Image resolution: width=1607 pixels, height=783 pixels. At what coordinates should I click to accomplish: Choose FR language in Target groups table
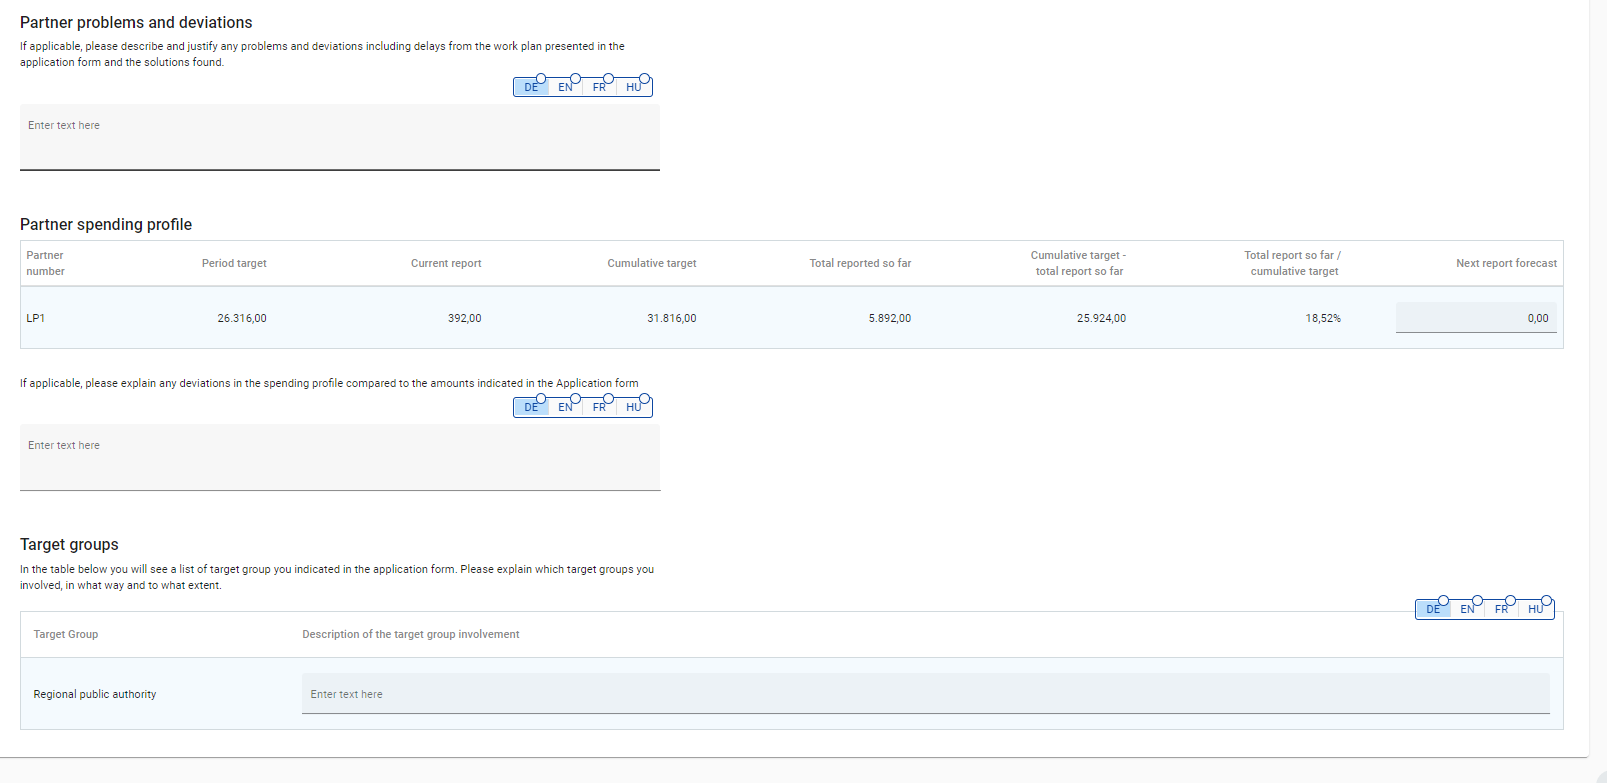click(x=1501, y=609)
